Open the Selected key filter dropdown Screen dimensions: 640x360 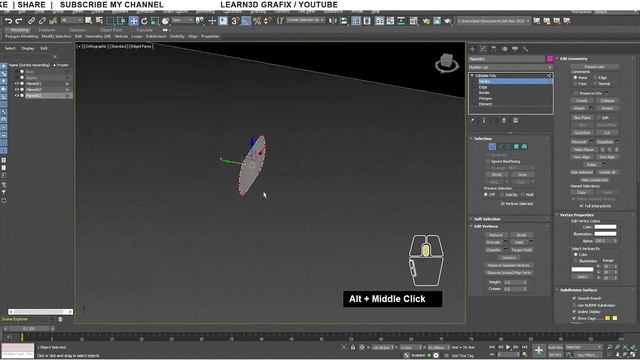point(584,347)
